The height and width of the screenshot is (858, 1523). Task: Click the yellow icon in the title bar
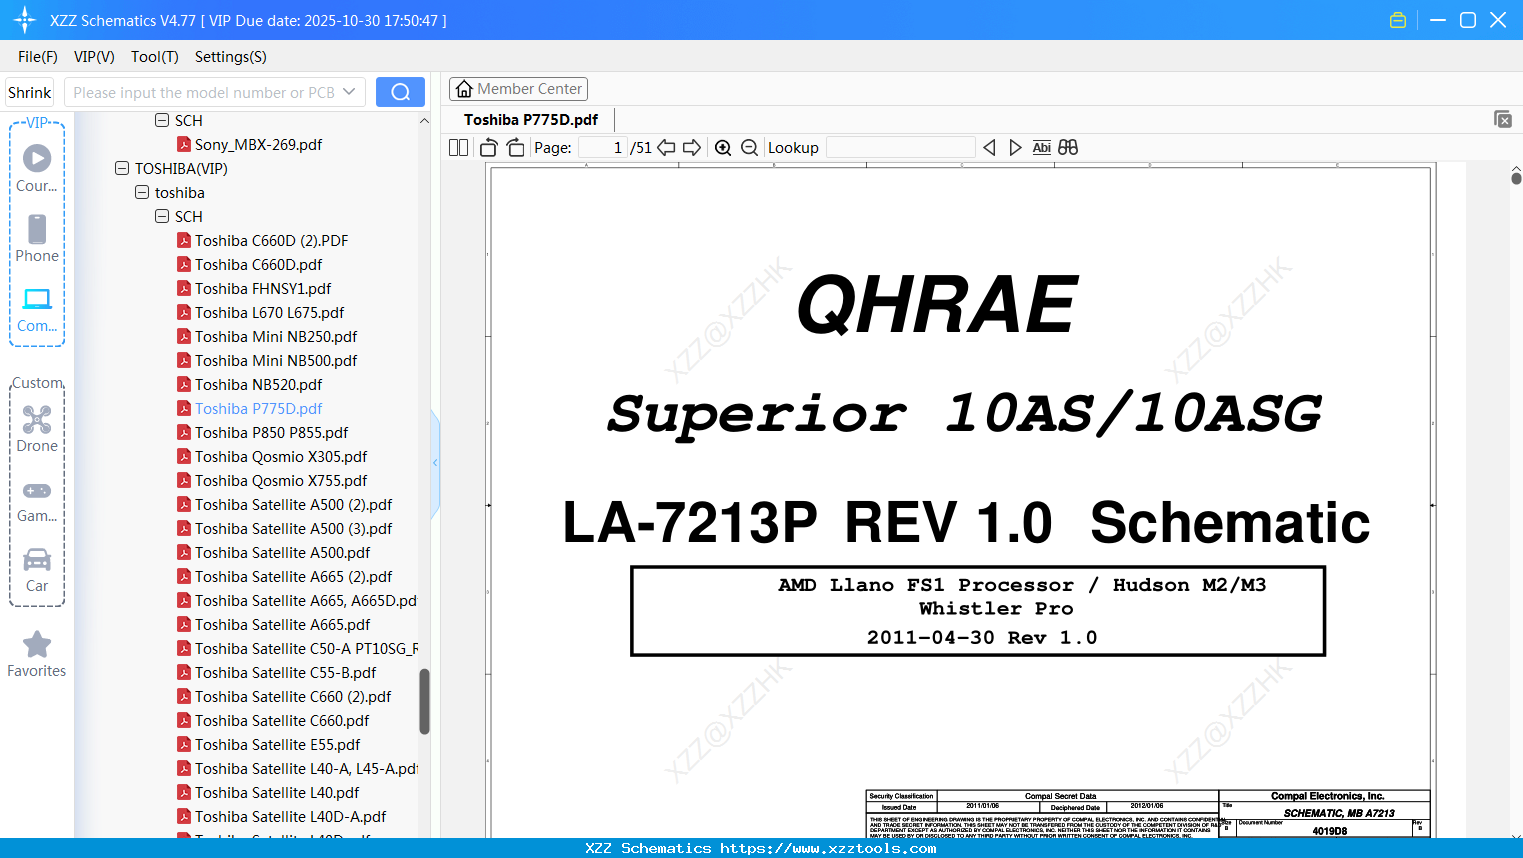(x=1398, y=20)
